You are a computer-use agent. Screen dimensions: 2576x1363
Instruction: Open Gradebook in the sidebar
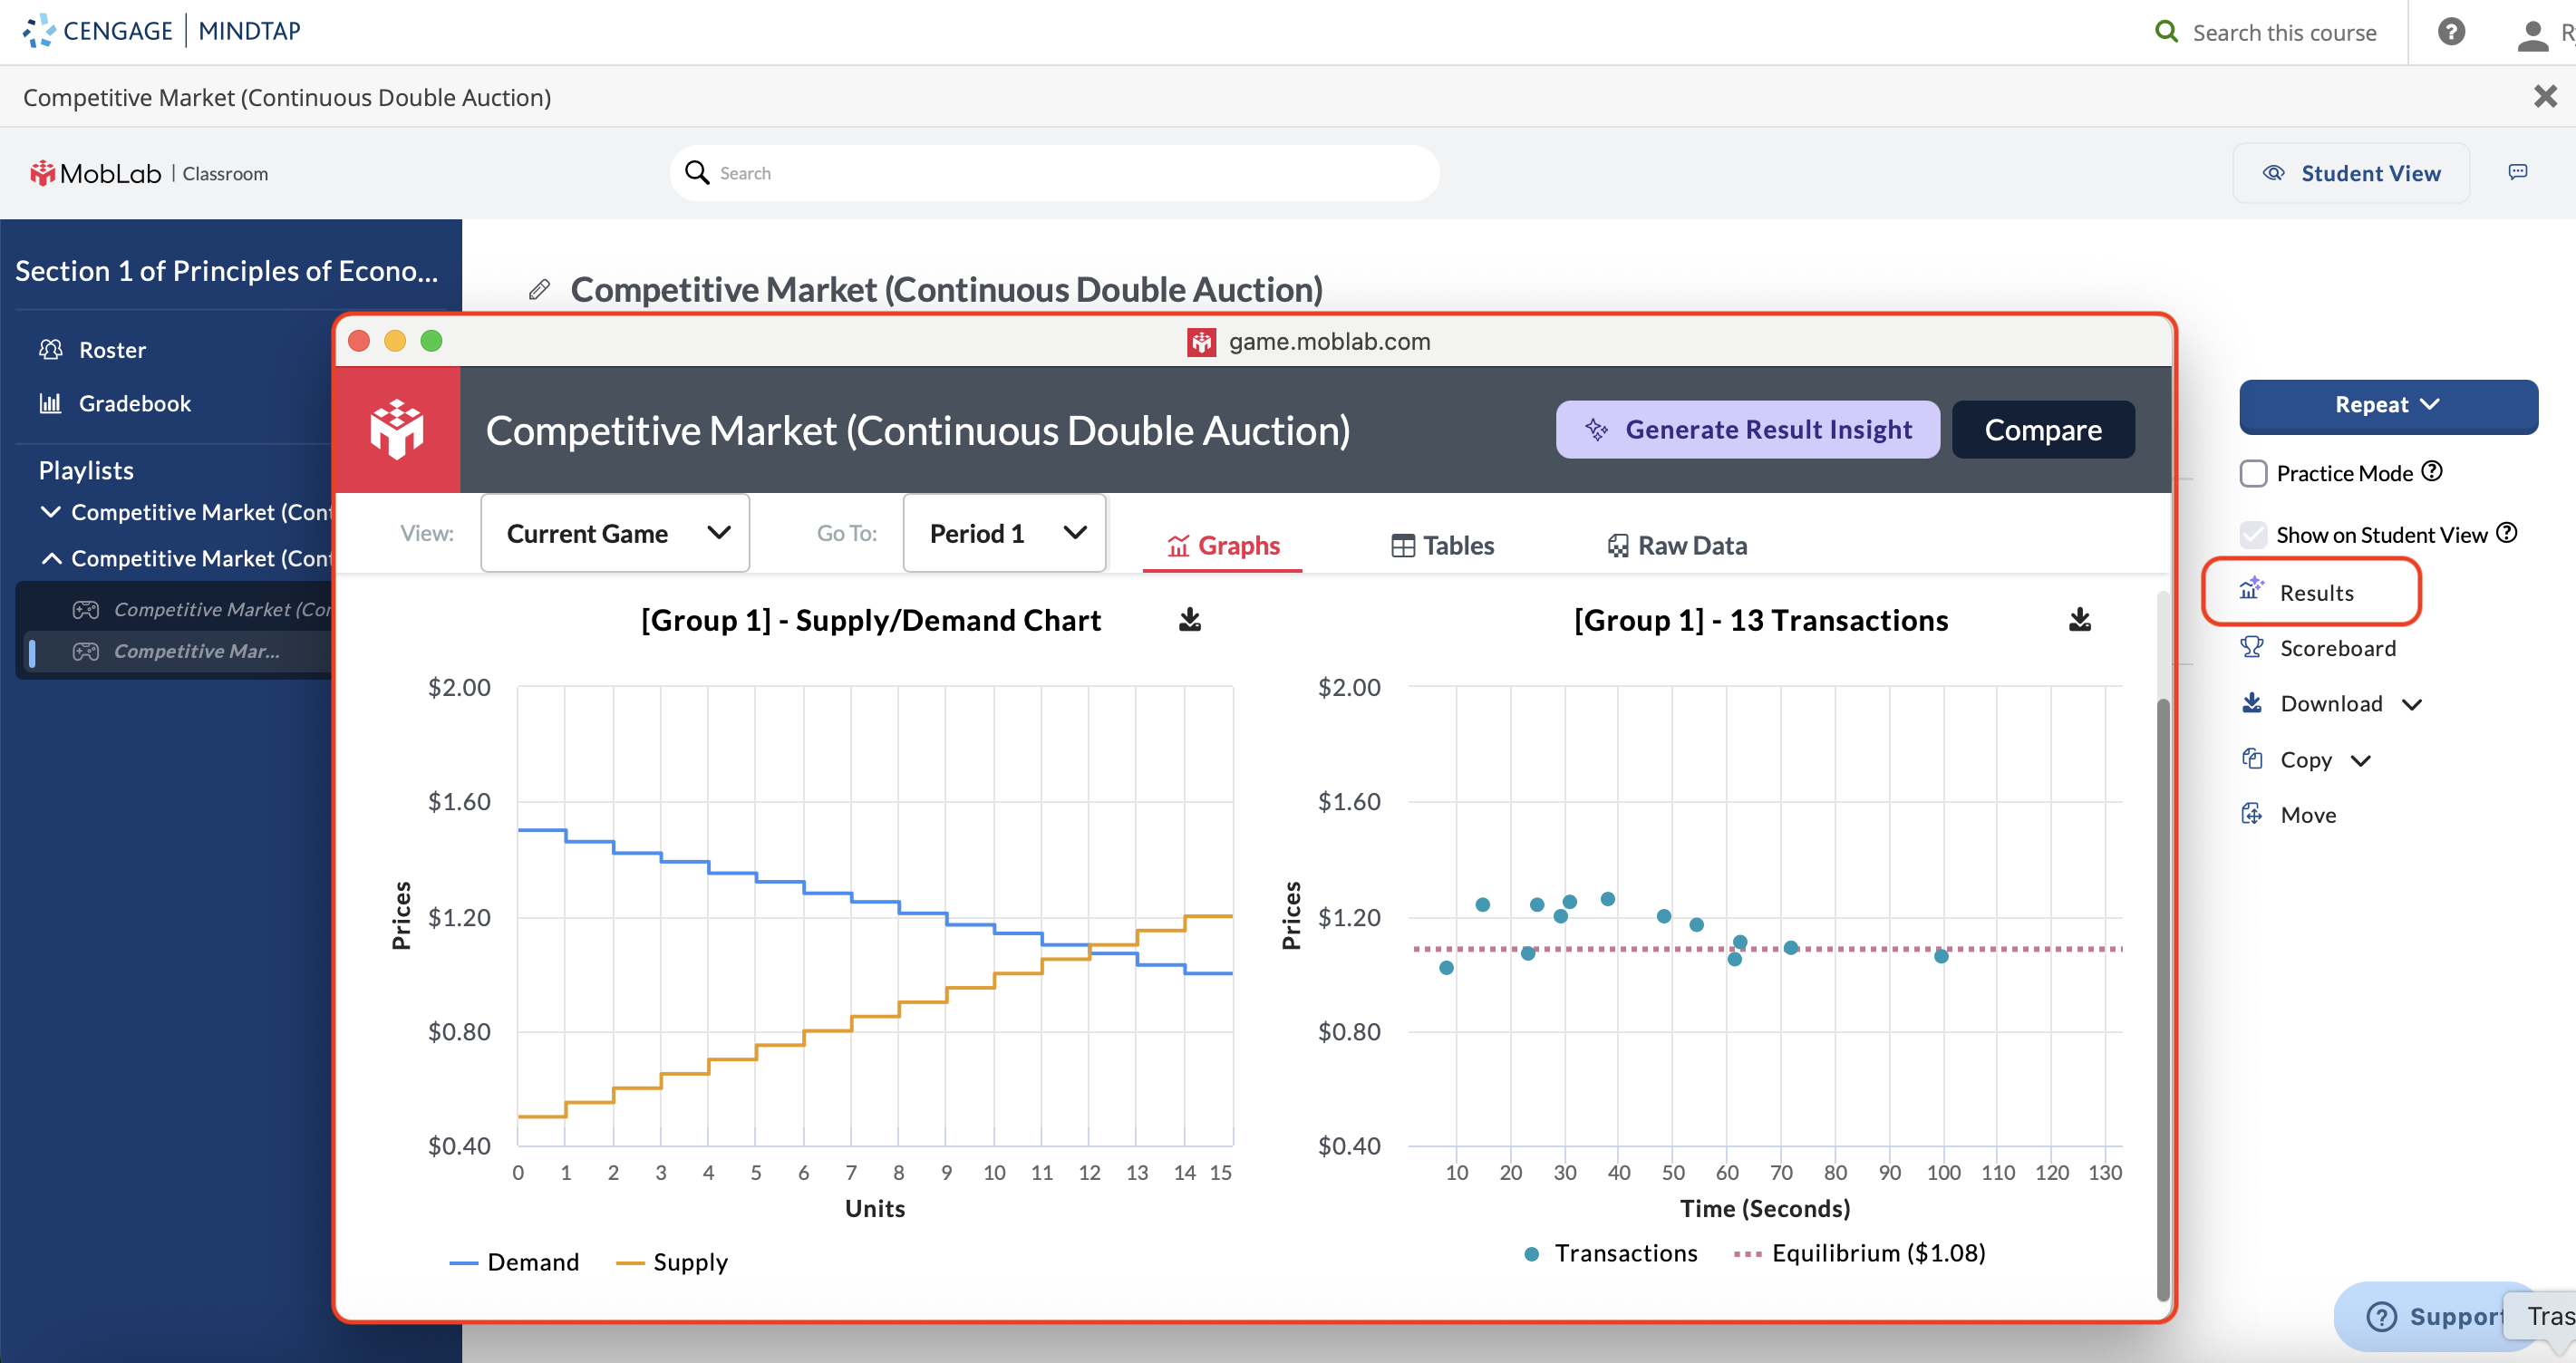(x=115, y=403)
